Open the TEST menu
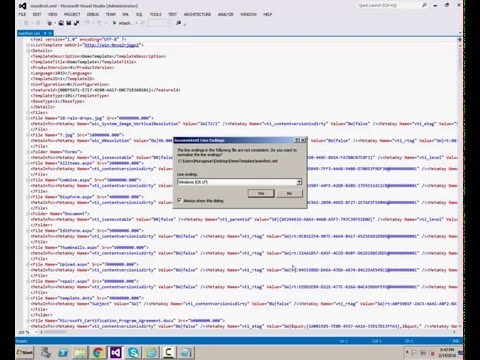Viewport: 480px width, 360px height. pos(172,14)
